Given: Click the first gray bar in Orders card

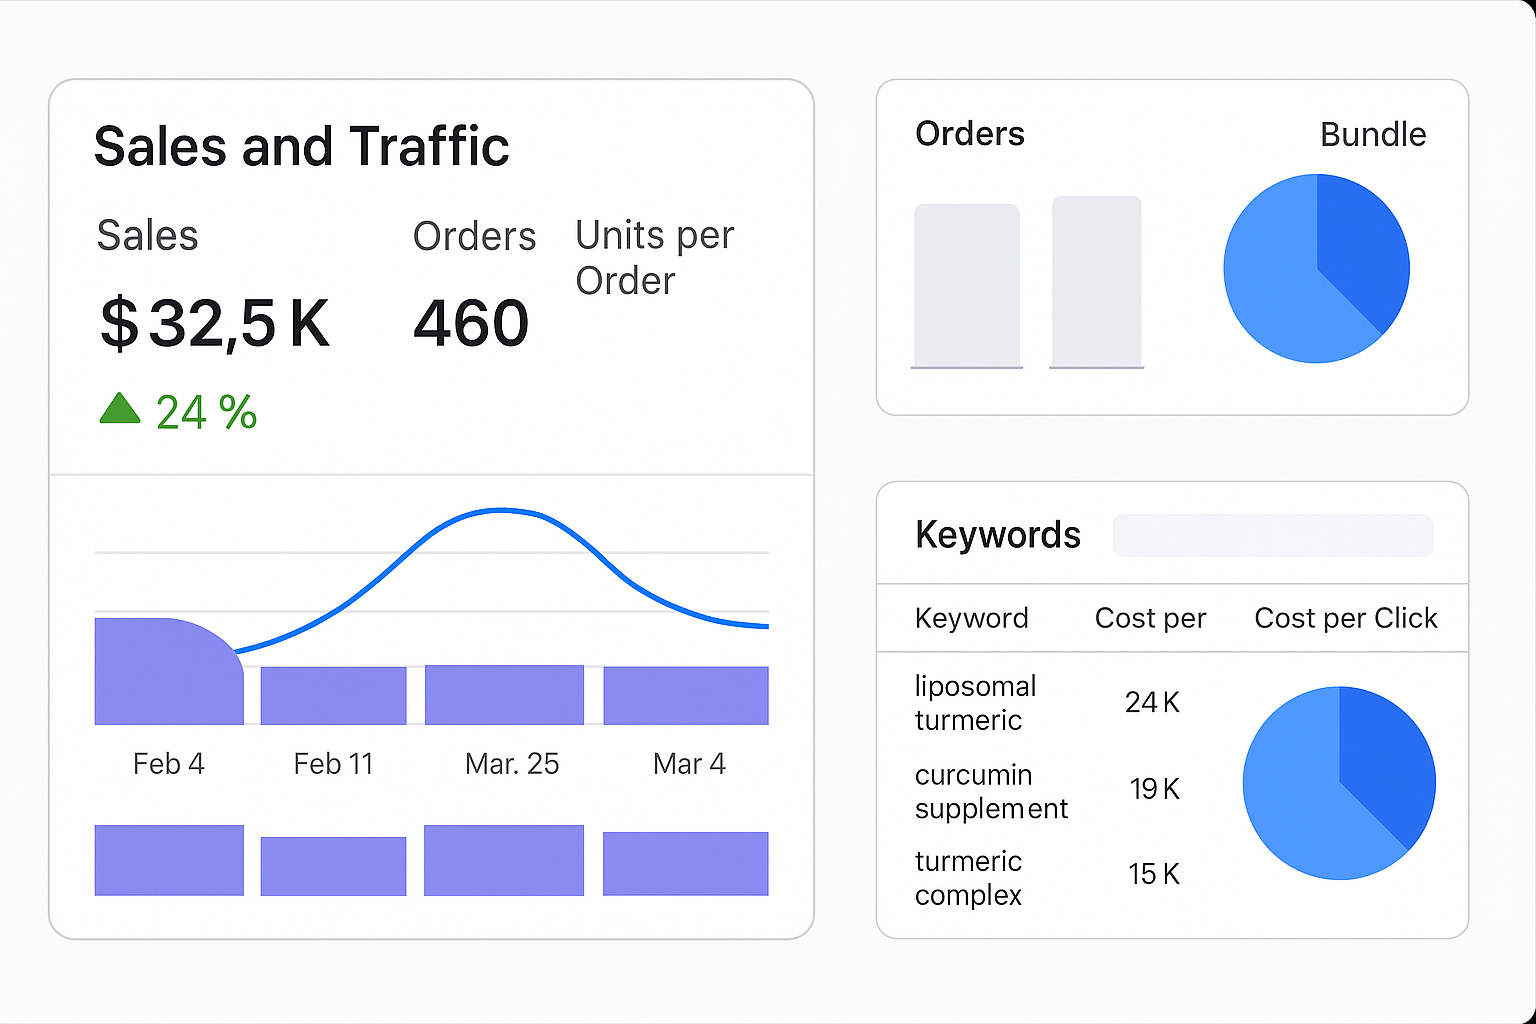Looking at the screenshot, I should pyautogui.click(x=966, y=286).
